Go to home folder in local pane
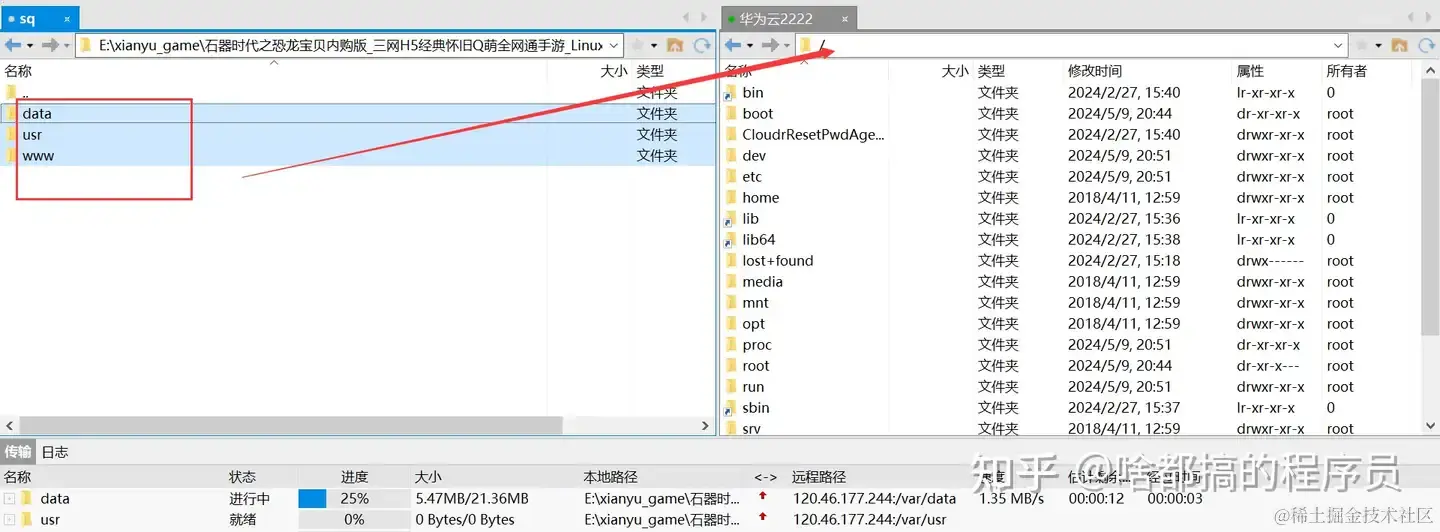Viewport: 1440px width, 532px height. (675, 45)
